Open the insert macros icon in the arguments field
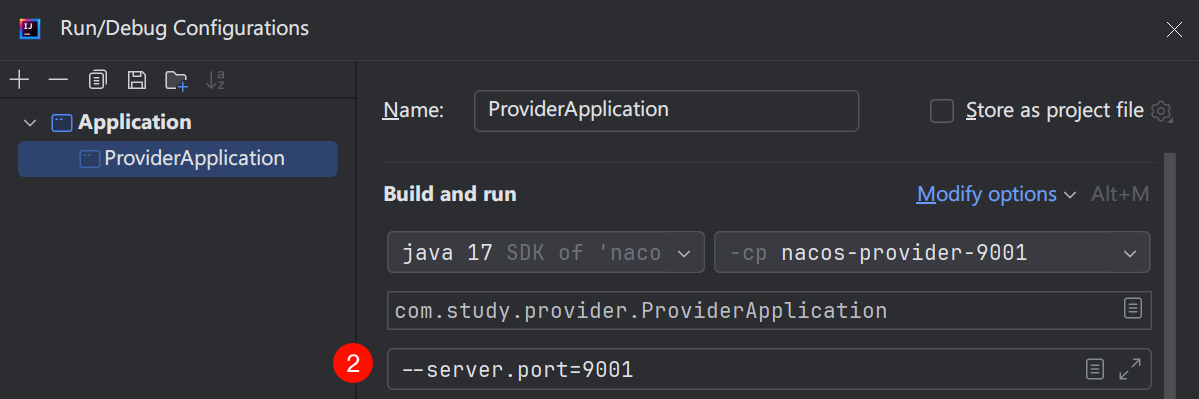 1095,370
